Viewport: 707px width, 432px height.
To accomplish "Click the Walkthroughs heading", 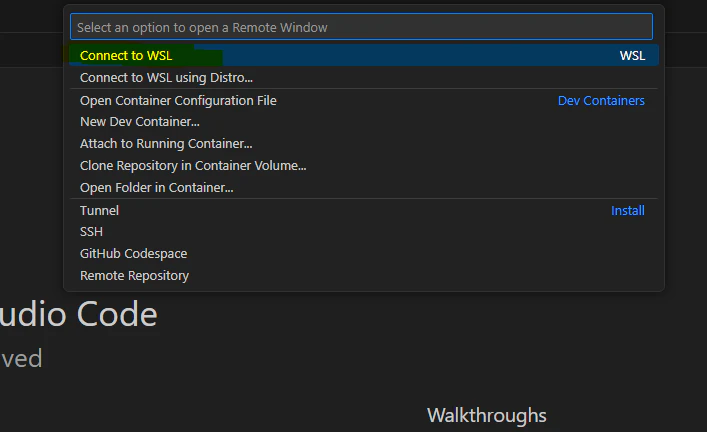I will tap(487, 415).
